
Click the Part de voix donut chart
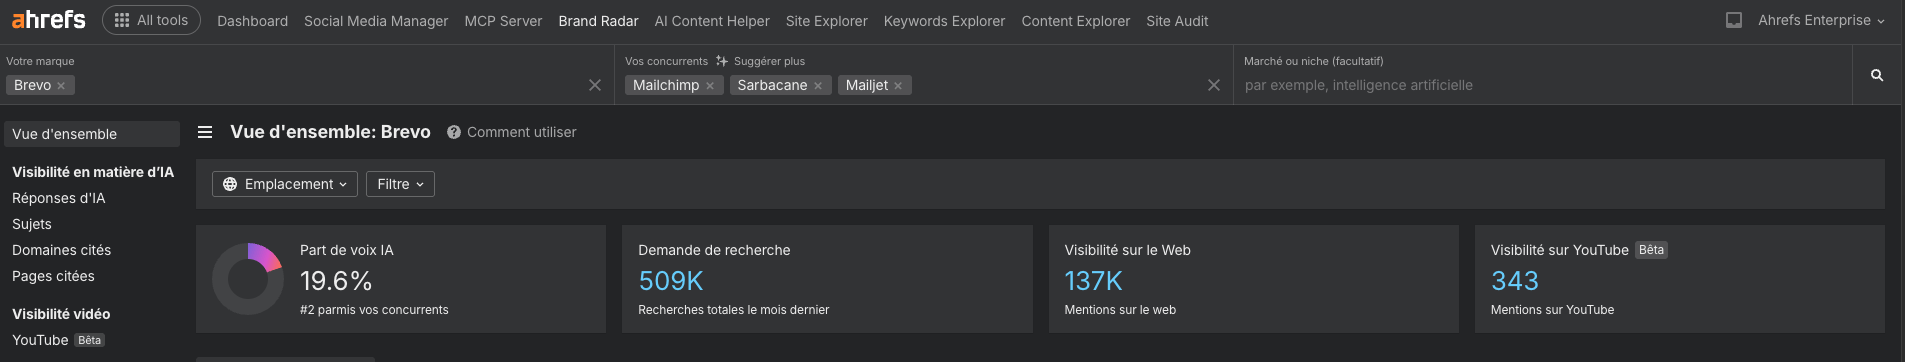click(248, 279)
